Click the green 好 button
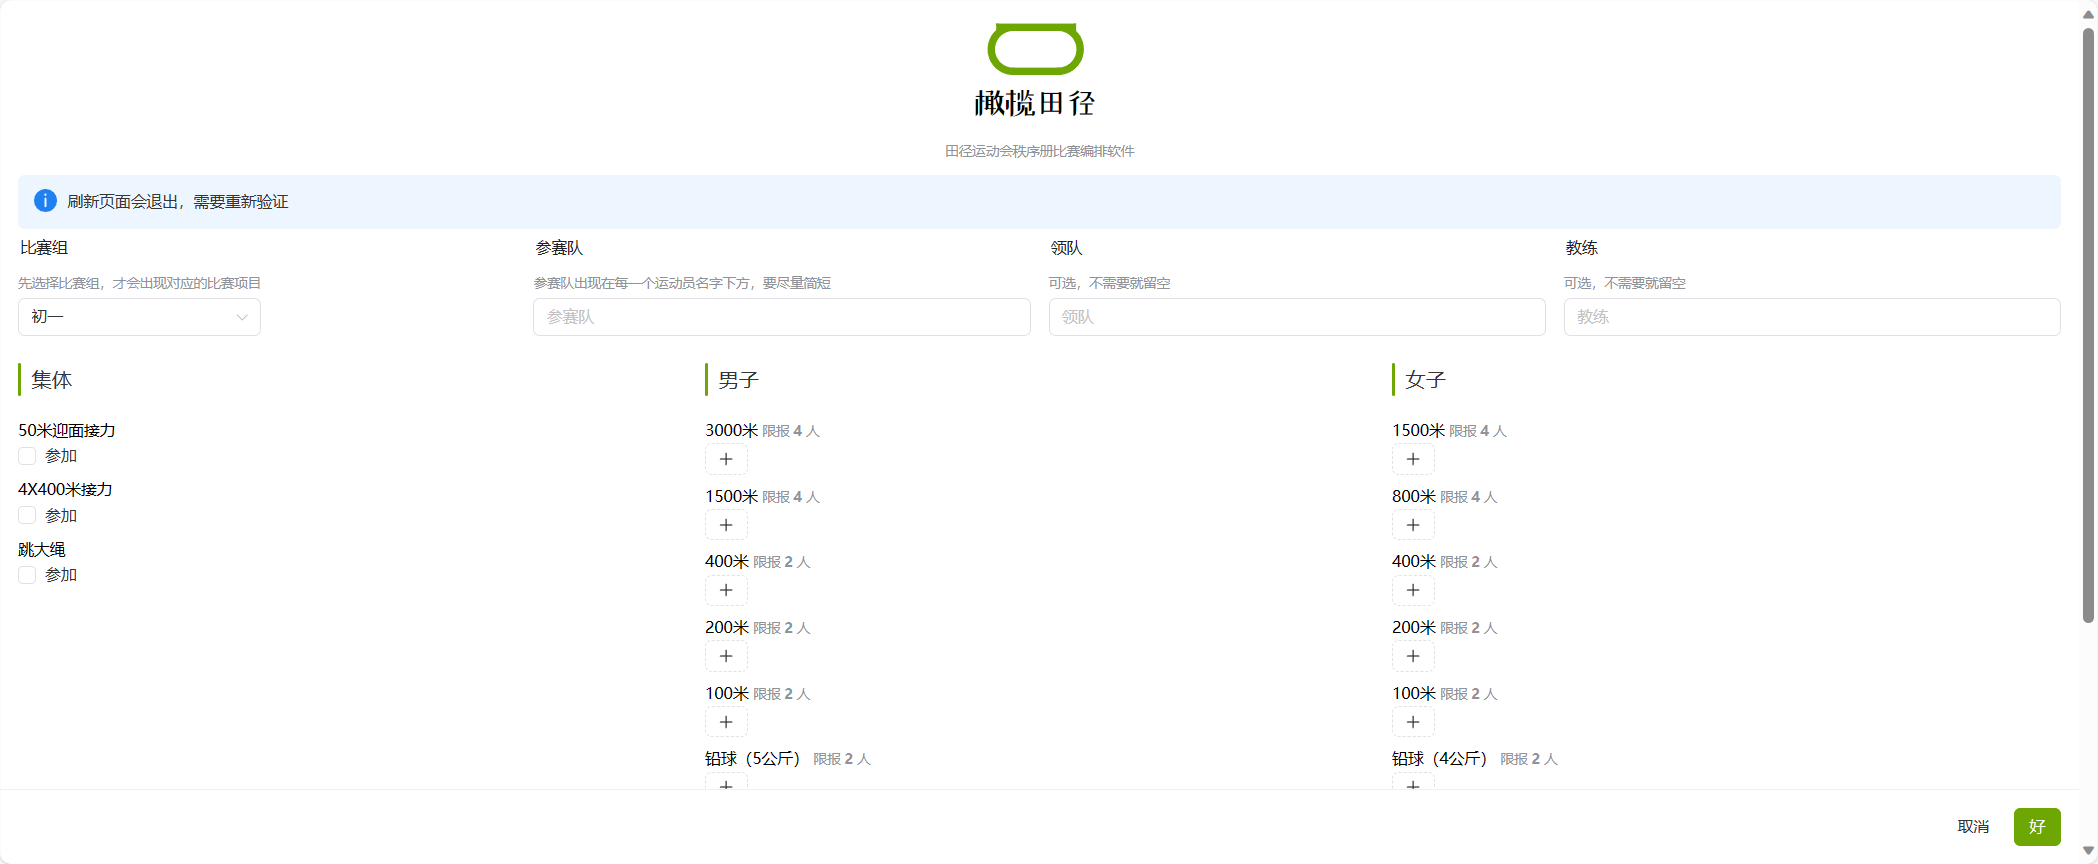Image resolution: width=2098 pixels, height=864 pixels. pos(2037,827)
